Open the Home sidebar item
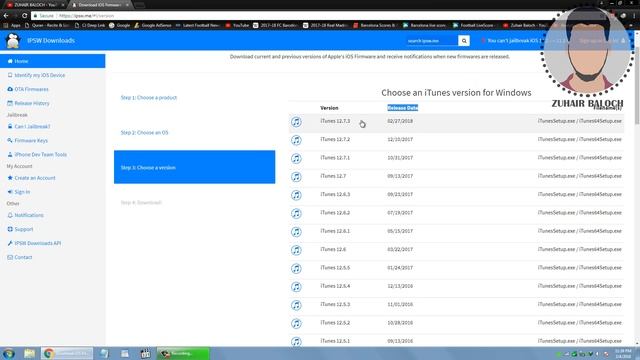640x360 pixels. [53, 61]
